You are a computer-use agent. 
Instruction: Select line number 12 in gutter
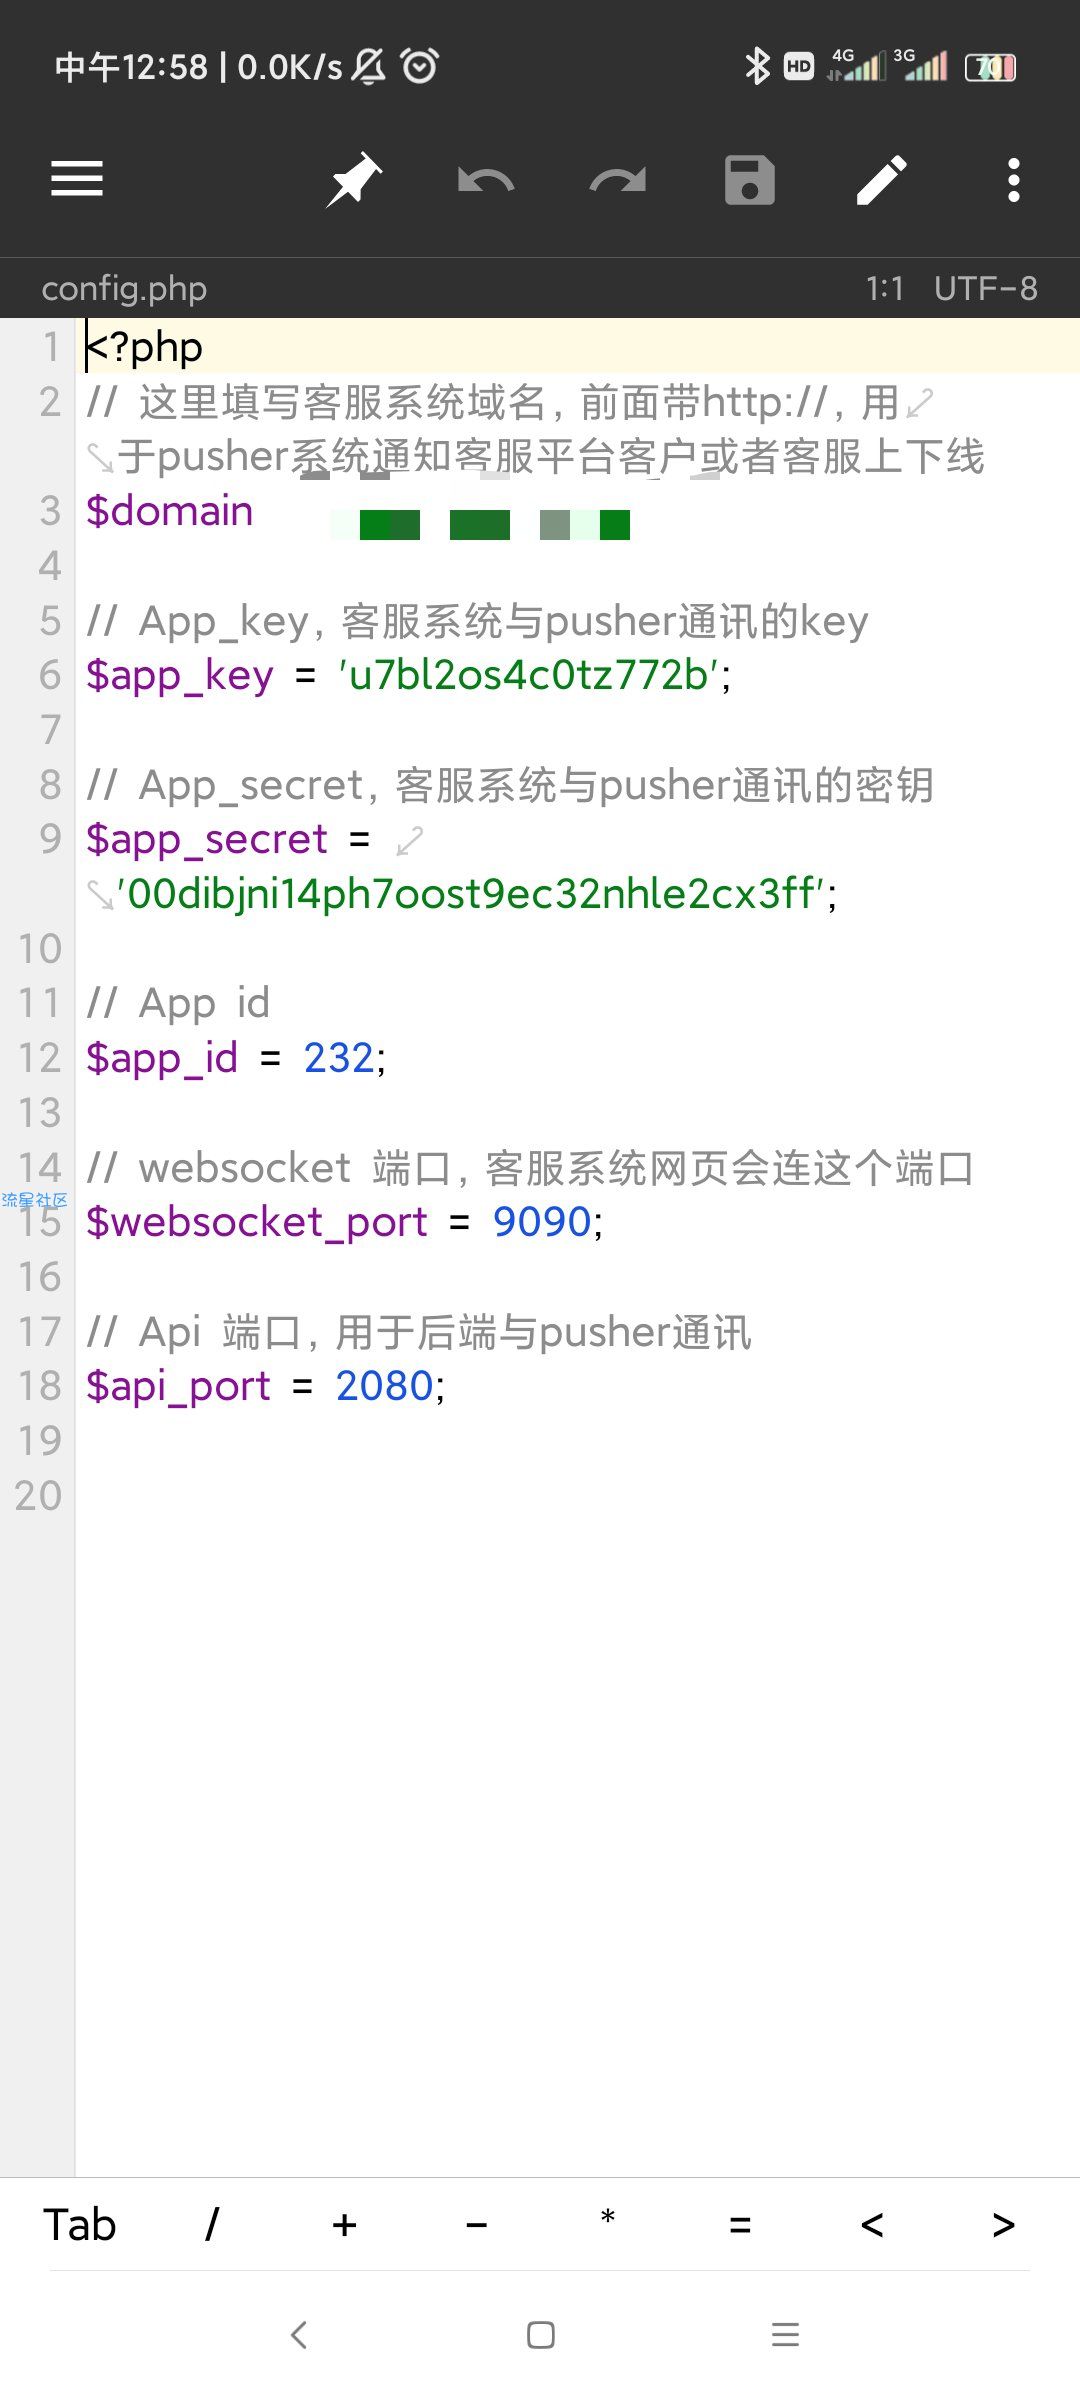[40, 1058]
